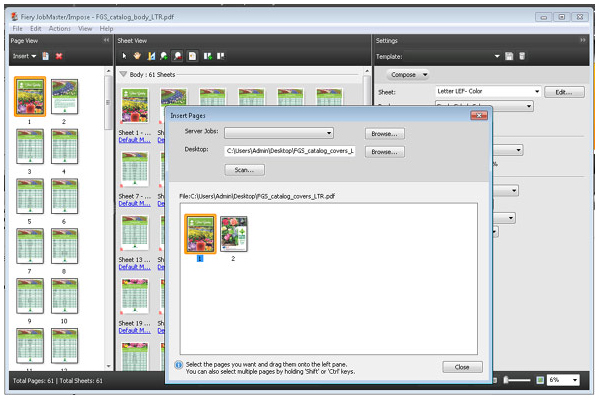This screenshot has height=400, width=600.
Task: Select the hand pan tool
Action: pyautogui.click(x=137, y=56)
